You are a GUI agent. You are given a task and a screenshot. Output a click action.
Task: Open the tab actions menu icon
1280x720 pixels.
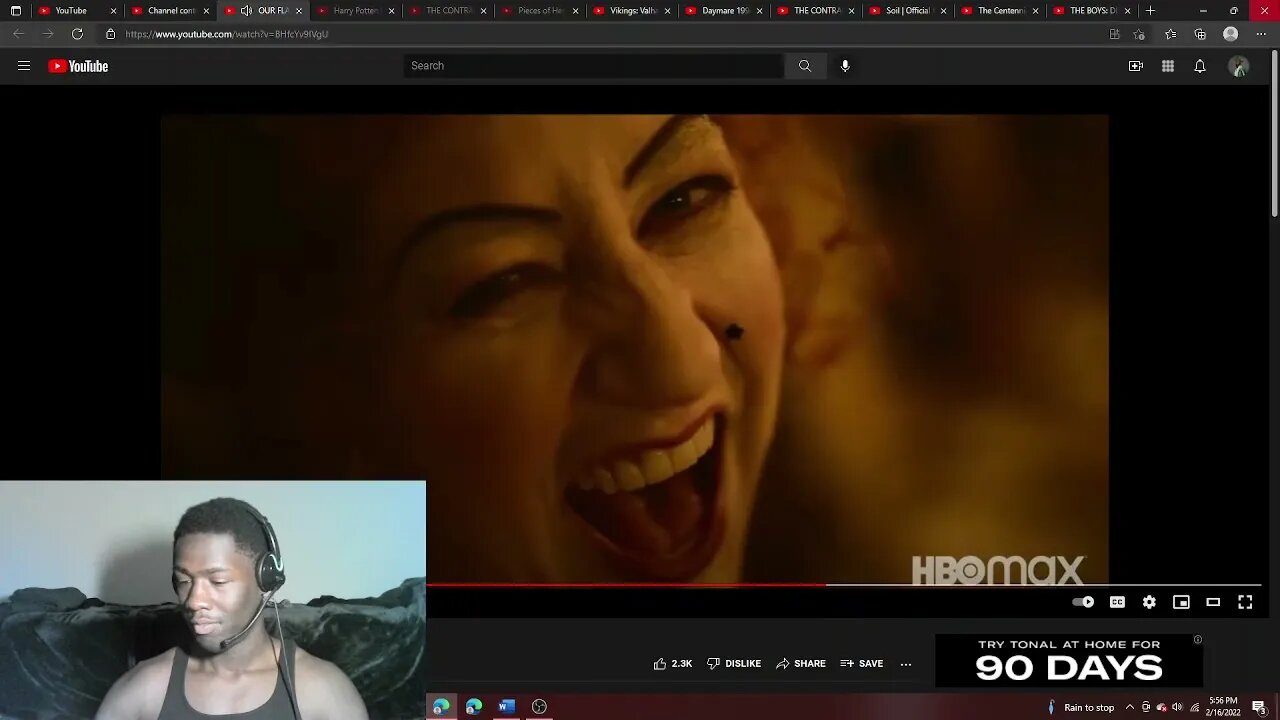[x=15, y=10]
